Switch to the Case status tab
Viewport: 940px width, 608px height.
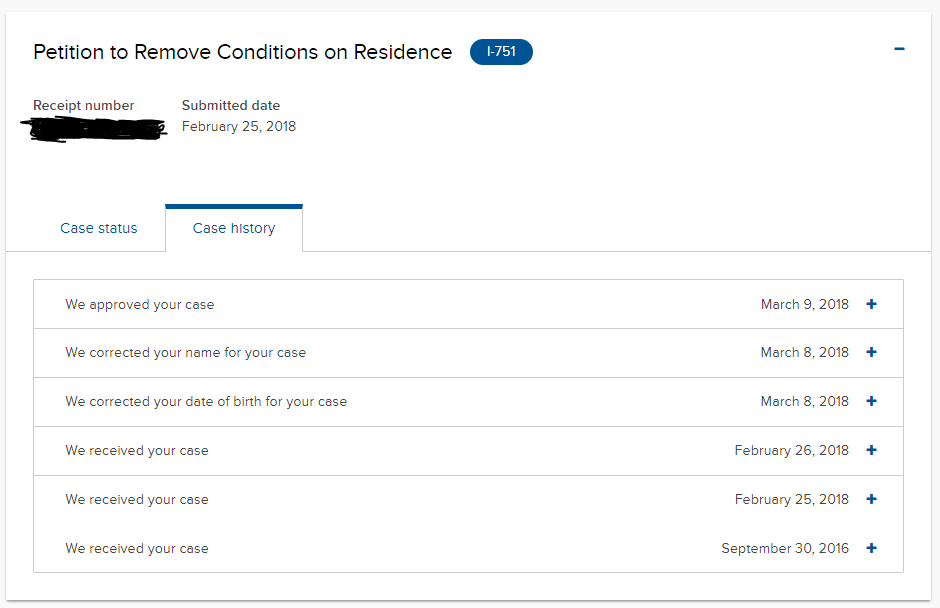(99, 228)
